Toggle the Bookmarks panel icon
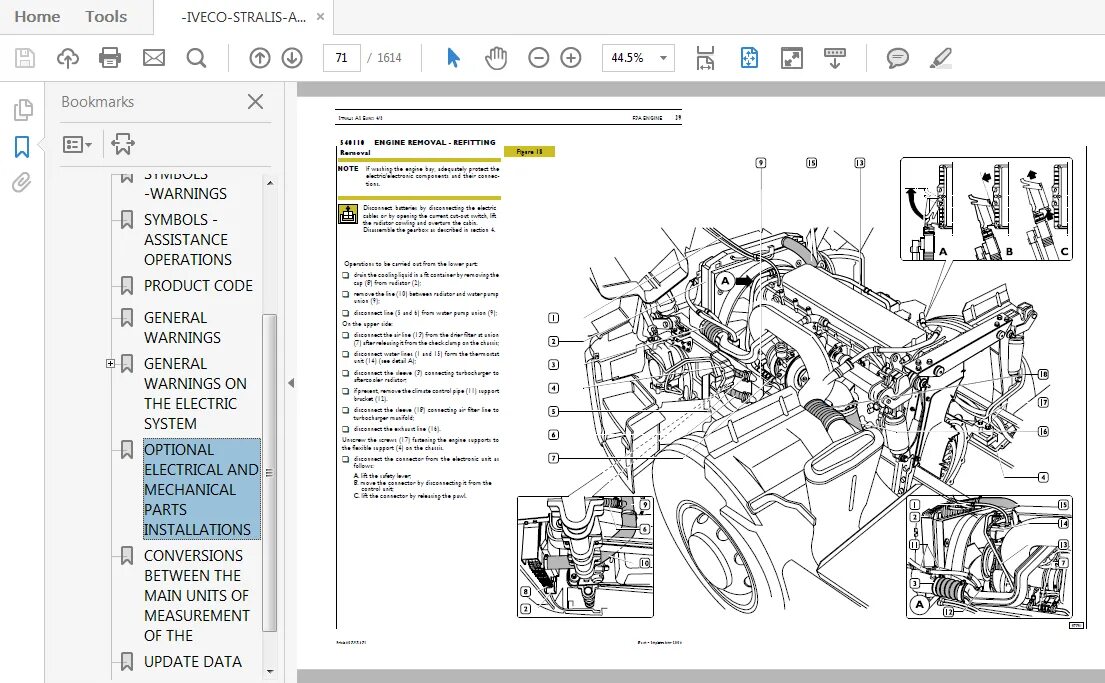Image resolution: width=1105 pixels, height=683 pixels. (22, 147)
